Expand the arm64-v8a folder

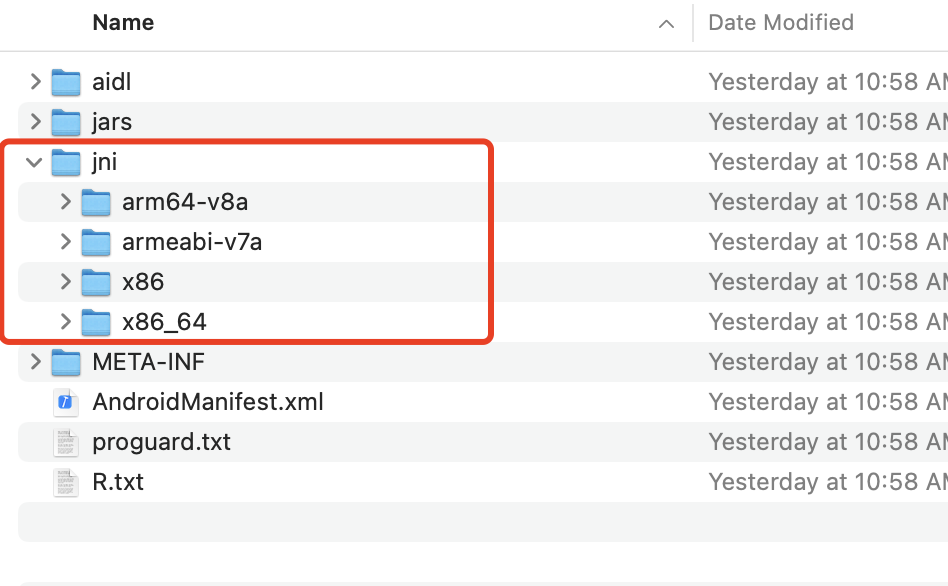tap(64, 201)
